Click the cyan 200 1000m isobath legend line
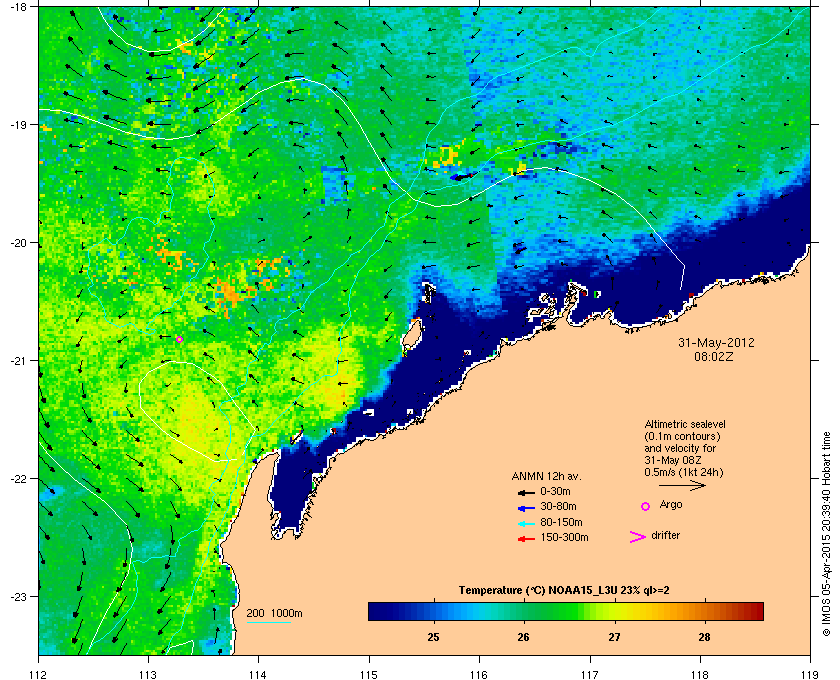Screen dimensions: 840x680 (x=268, y=622)
